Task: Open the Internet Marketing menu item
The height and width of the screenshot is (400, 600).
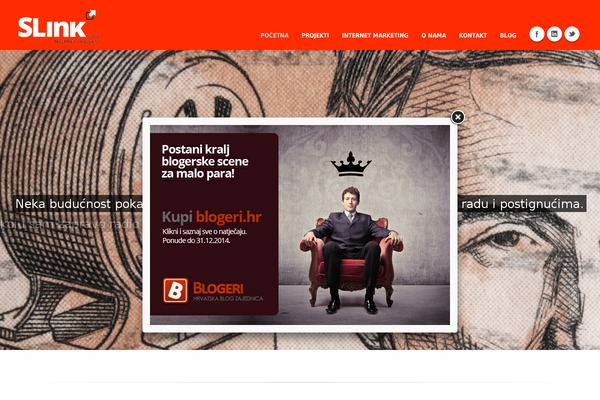Action: pyautogui.click(x=375, y=35)
